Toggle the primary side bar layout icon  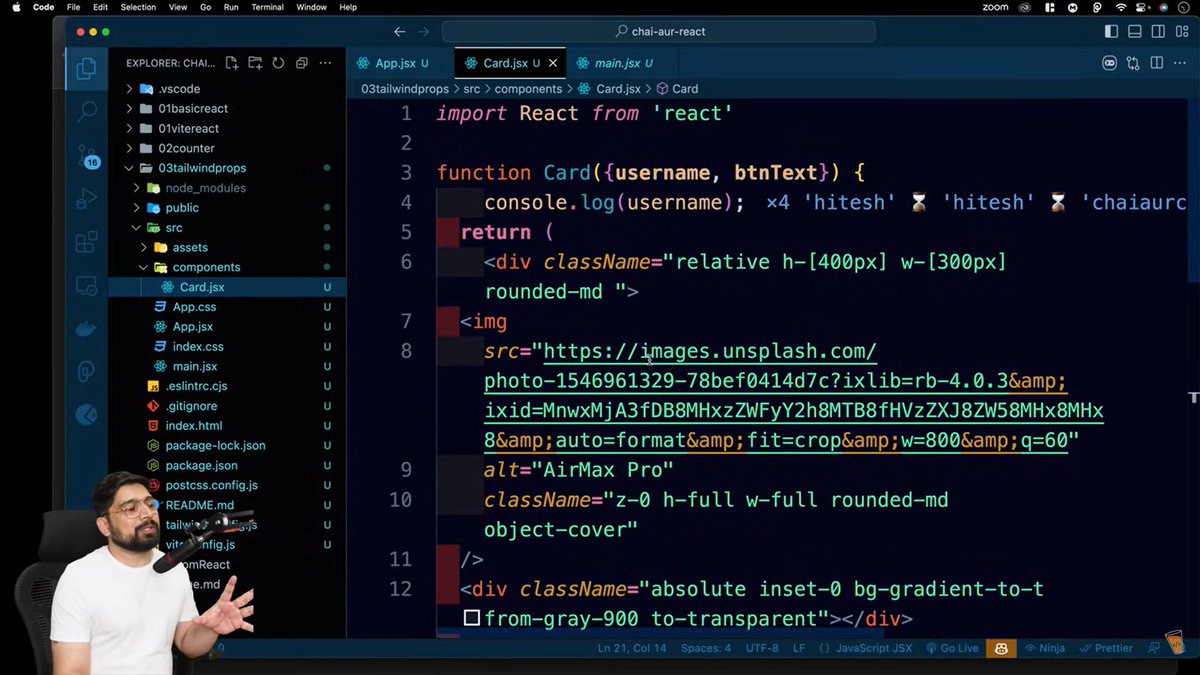pos(1111,32)
